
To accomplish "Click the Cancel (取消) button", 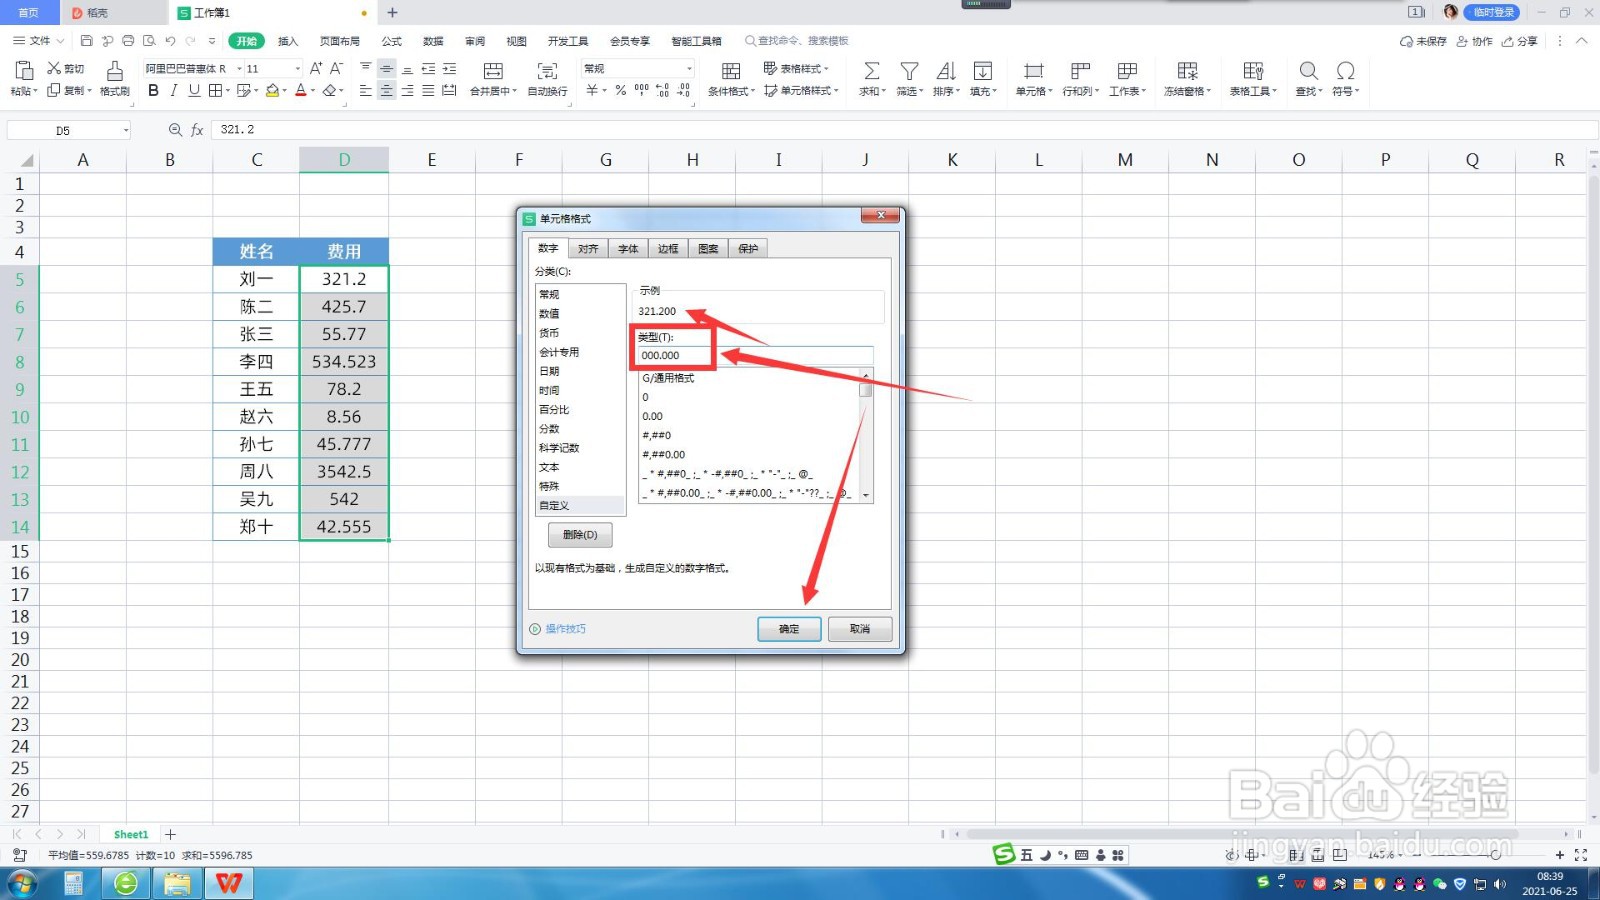I will click(860, 629).
